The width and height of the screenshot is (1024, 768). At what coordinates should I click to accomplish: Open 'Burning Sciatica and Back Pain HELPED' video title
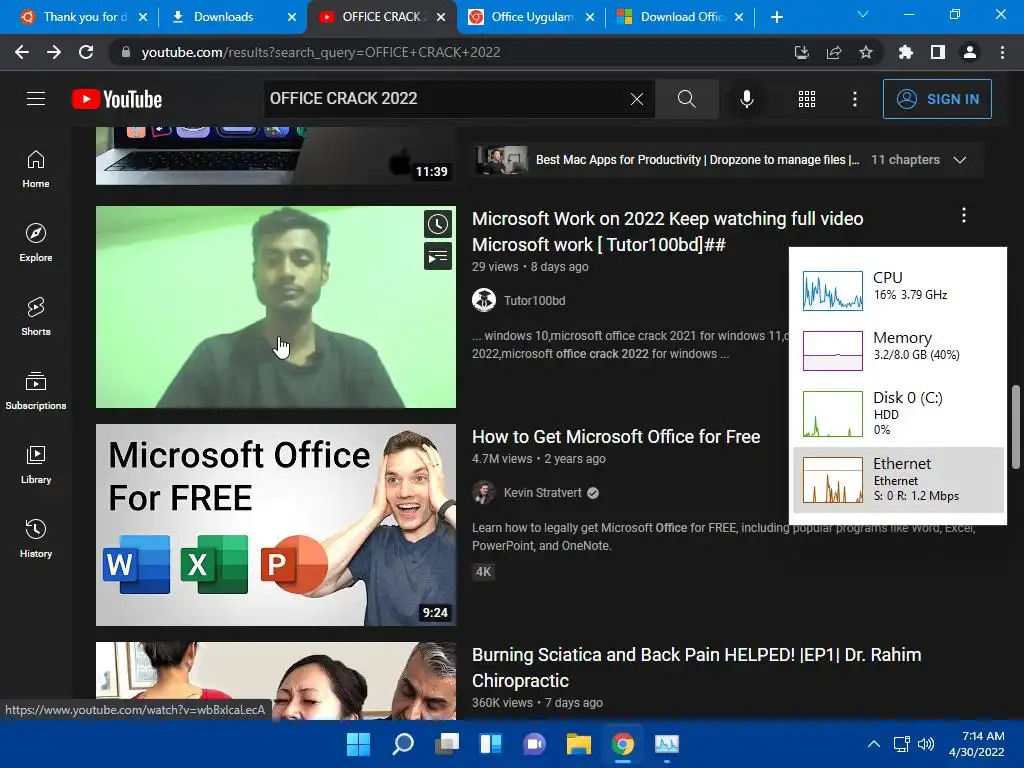pyautogui.click(x=697, y=667)
